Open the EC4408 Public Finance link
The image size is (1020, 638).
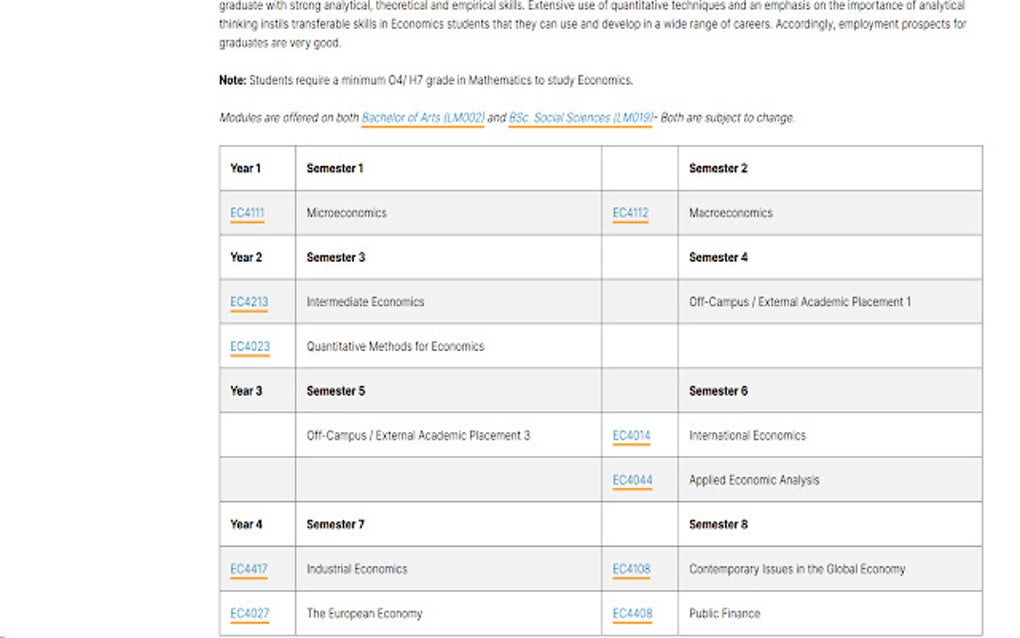pyautogui.click(x=631, y=614)
